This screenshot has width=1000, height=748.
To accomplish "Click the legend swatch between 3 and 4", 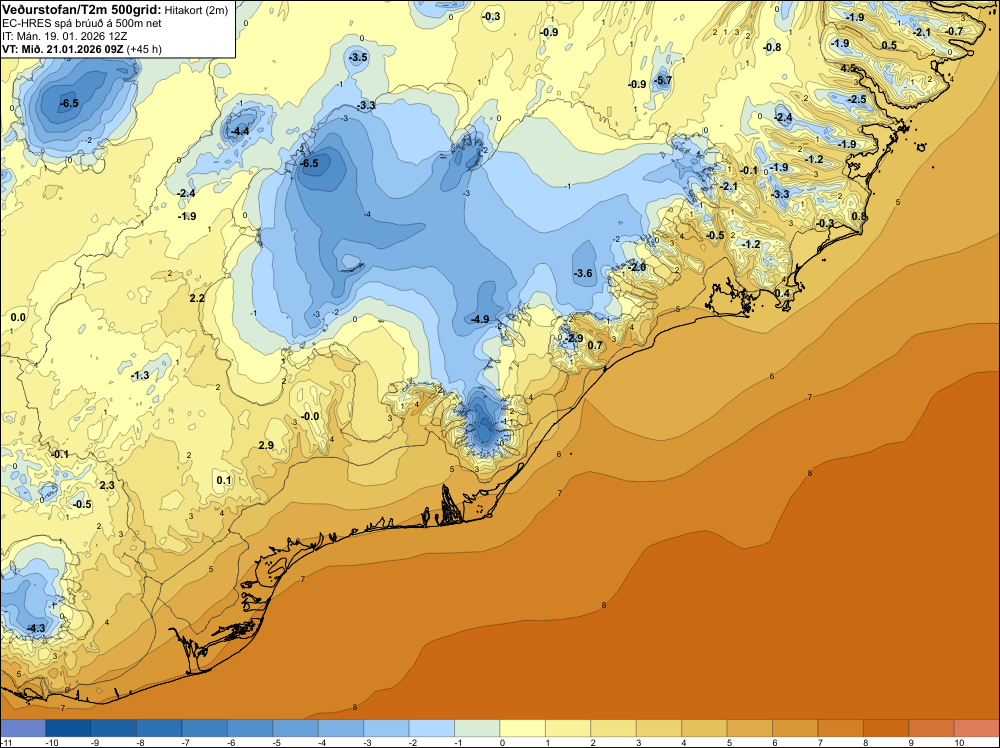I will point(659,728).
